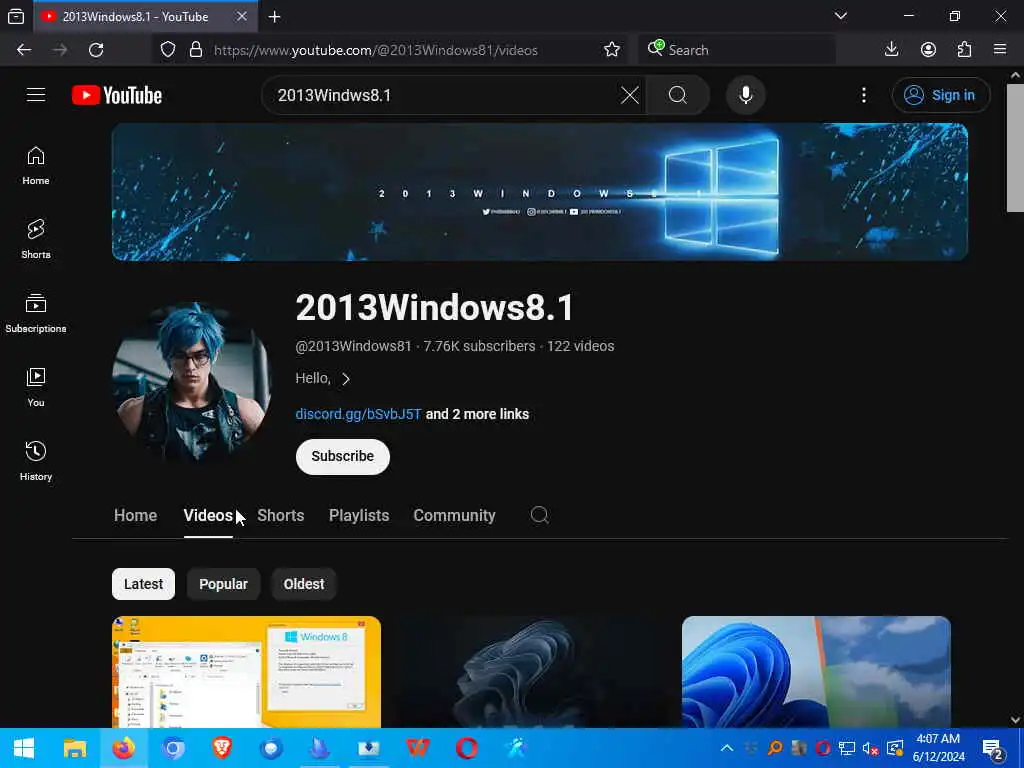Go back with browser back arrow
The image size is (1024, 768).
[24, 50]
